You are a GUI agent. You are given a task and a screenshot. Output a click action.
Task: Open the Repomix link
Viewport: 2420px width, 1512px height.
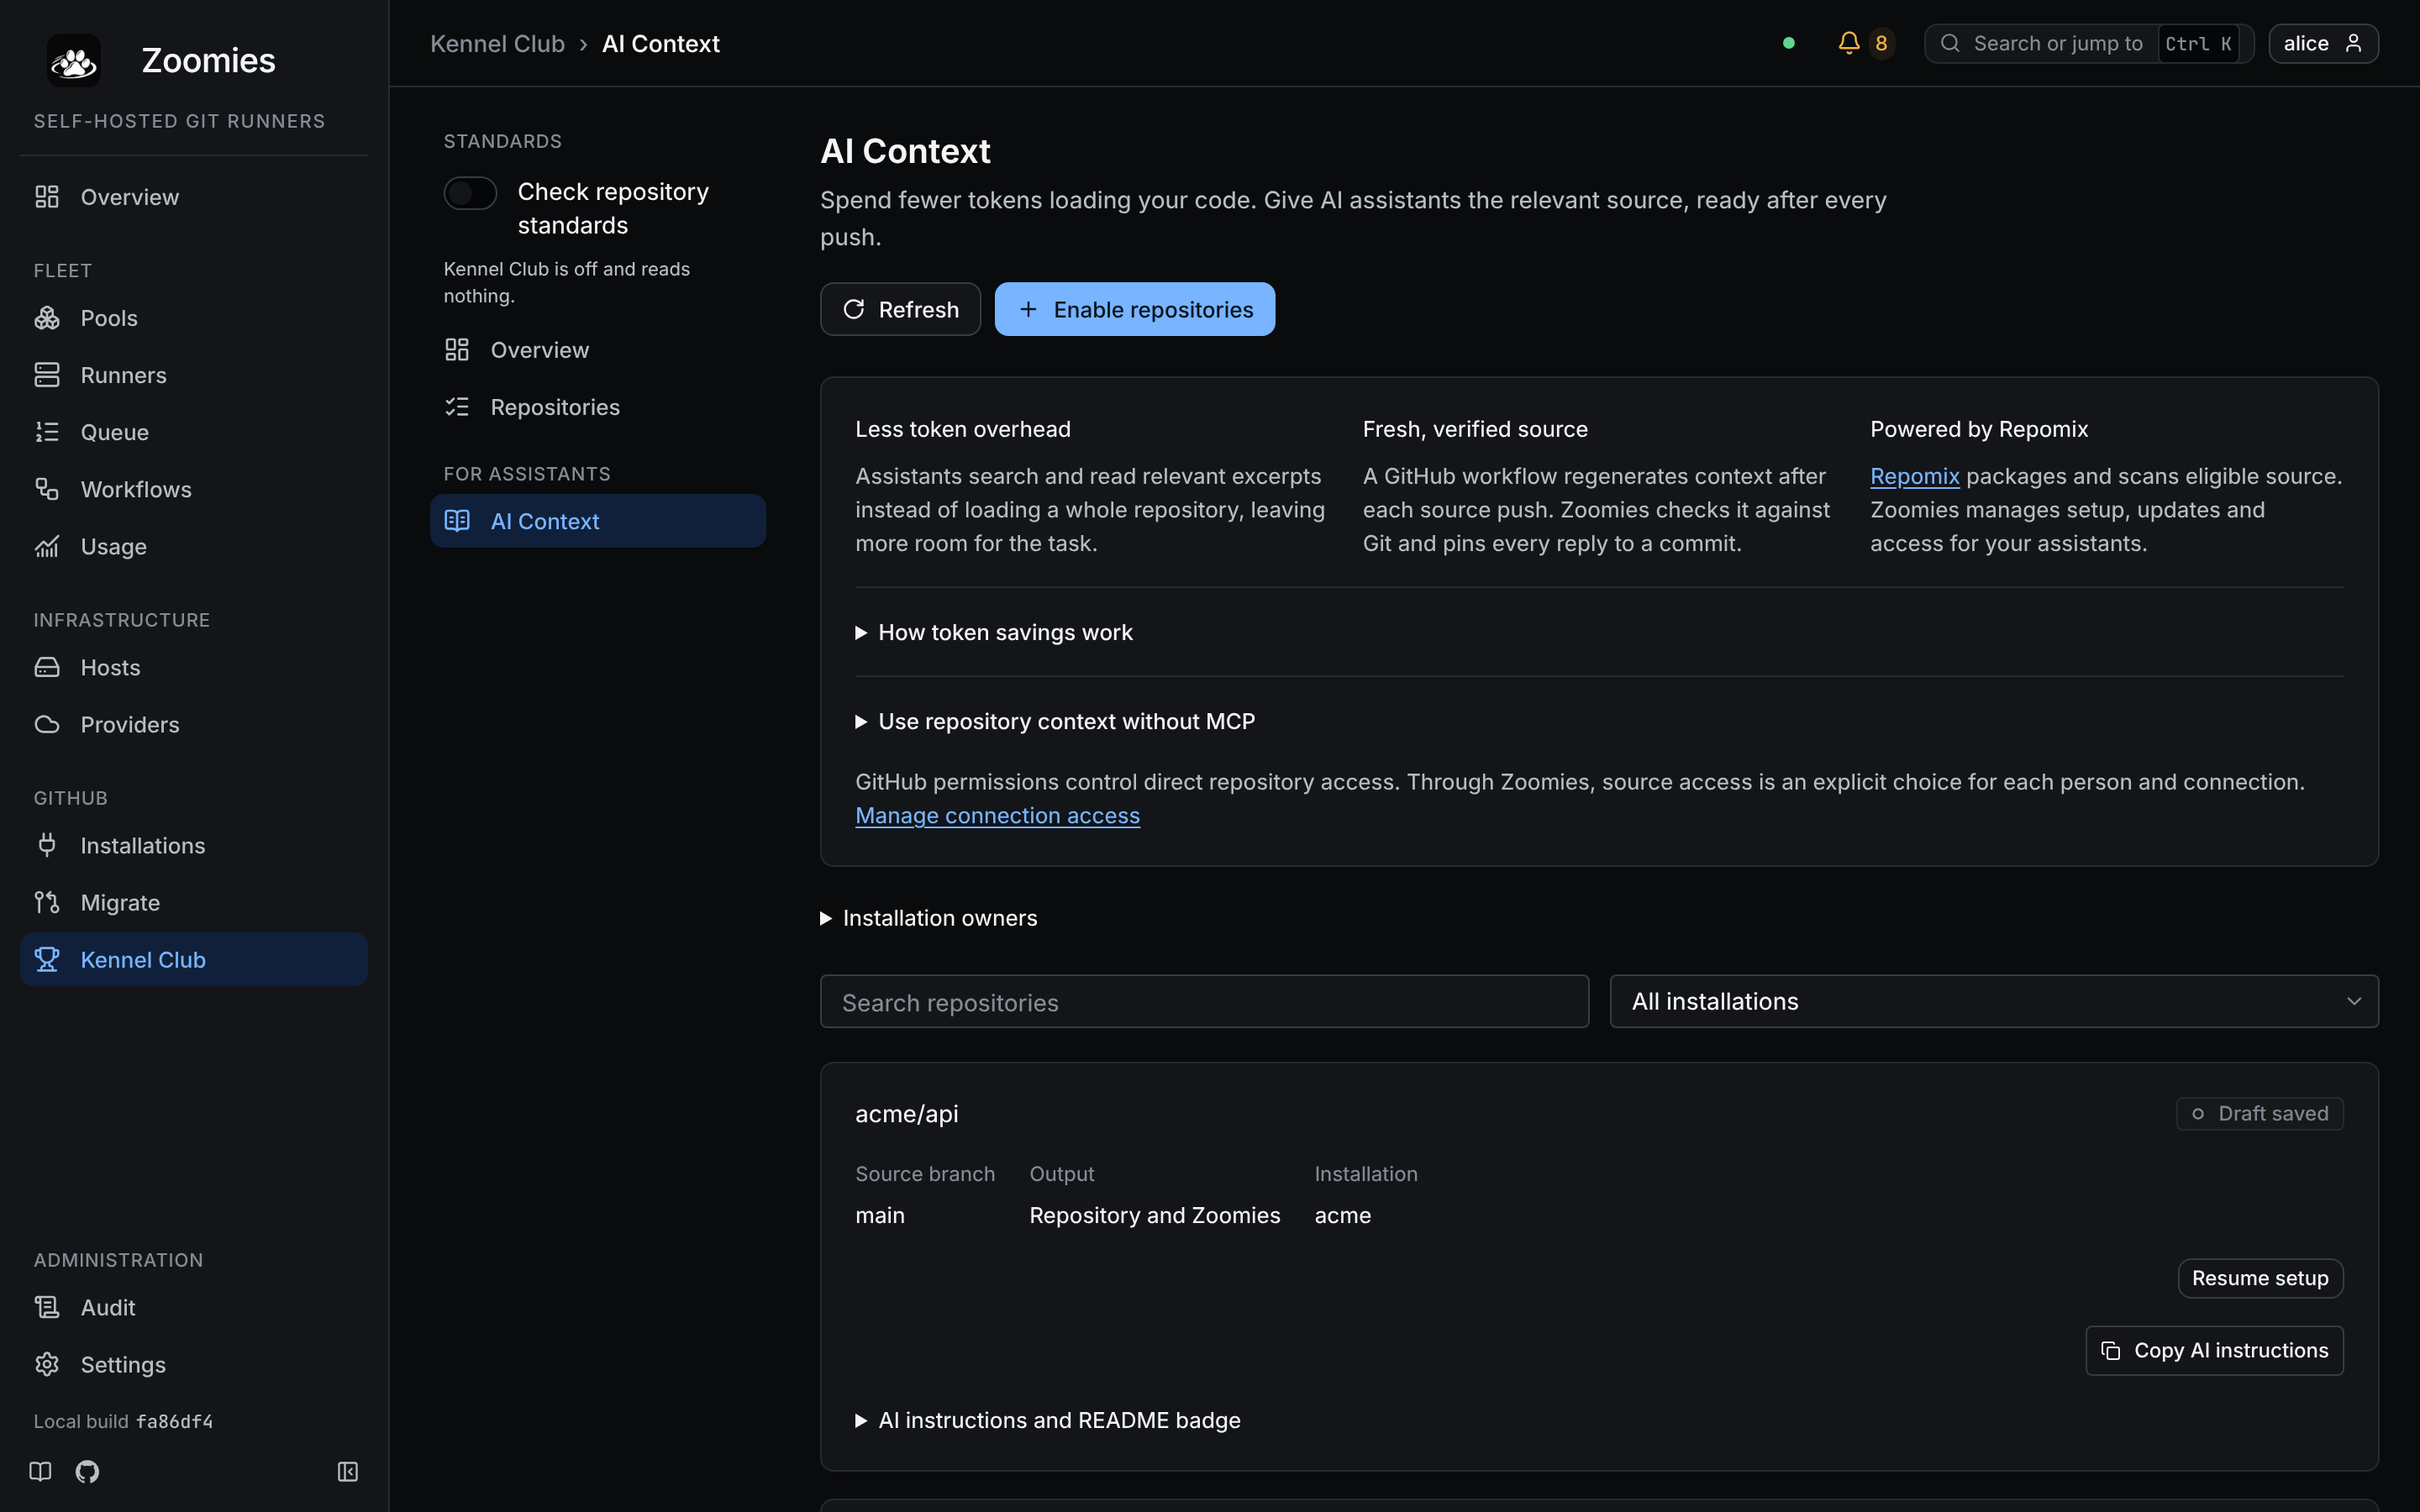coord(1914,476)
